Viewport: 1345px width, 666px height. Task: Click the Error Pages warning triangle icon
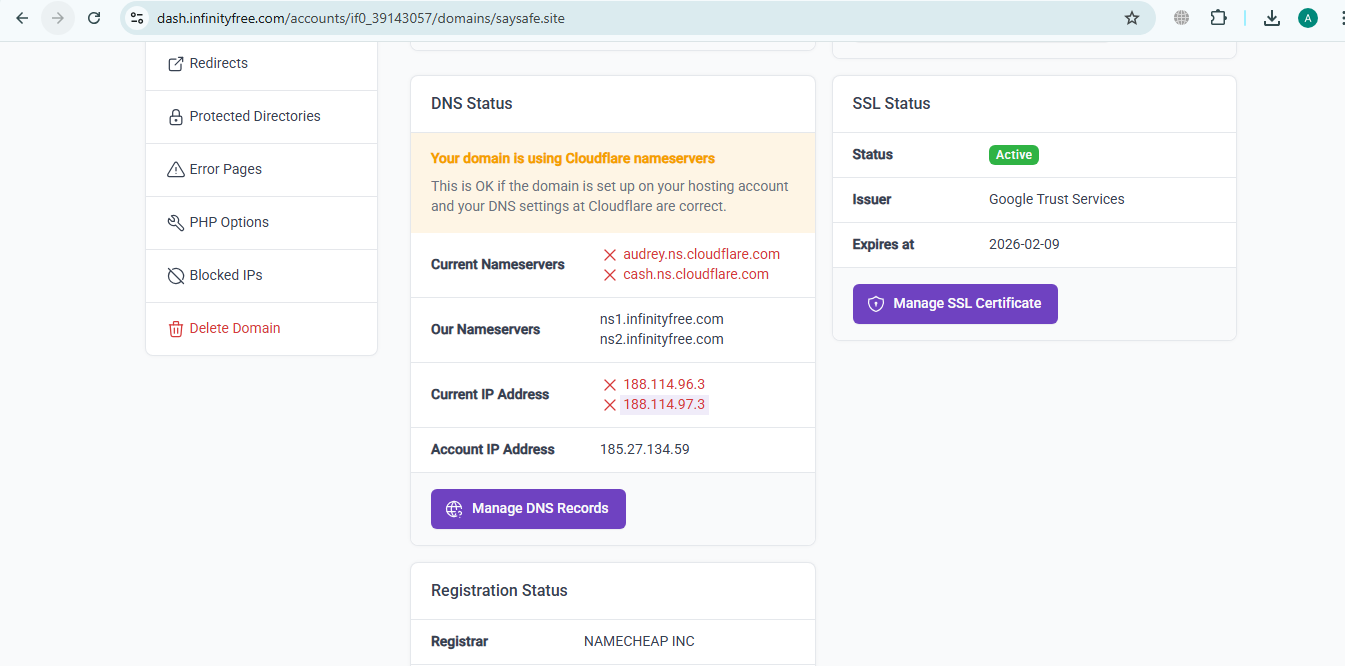click(x=175, y=170)
